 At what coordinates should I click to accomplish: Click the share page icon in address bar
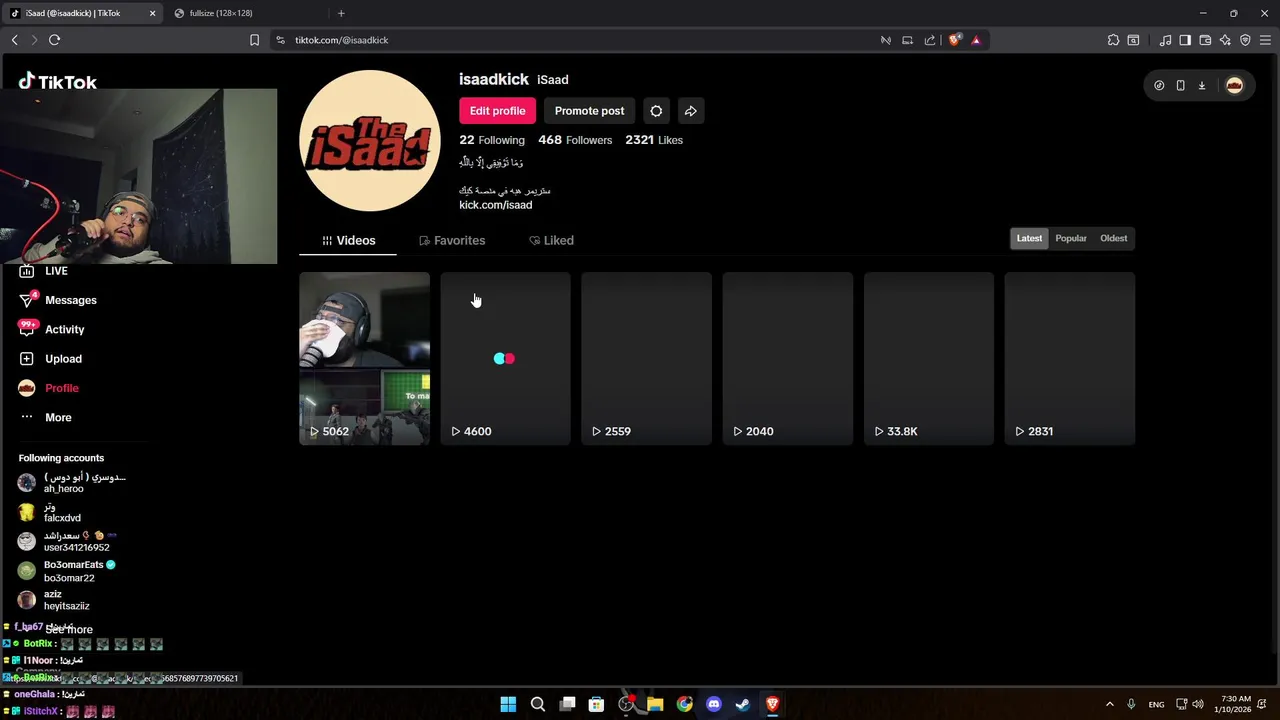[x=930, y=40]
